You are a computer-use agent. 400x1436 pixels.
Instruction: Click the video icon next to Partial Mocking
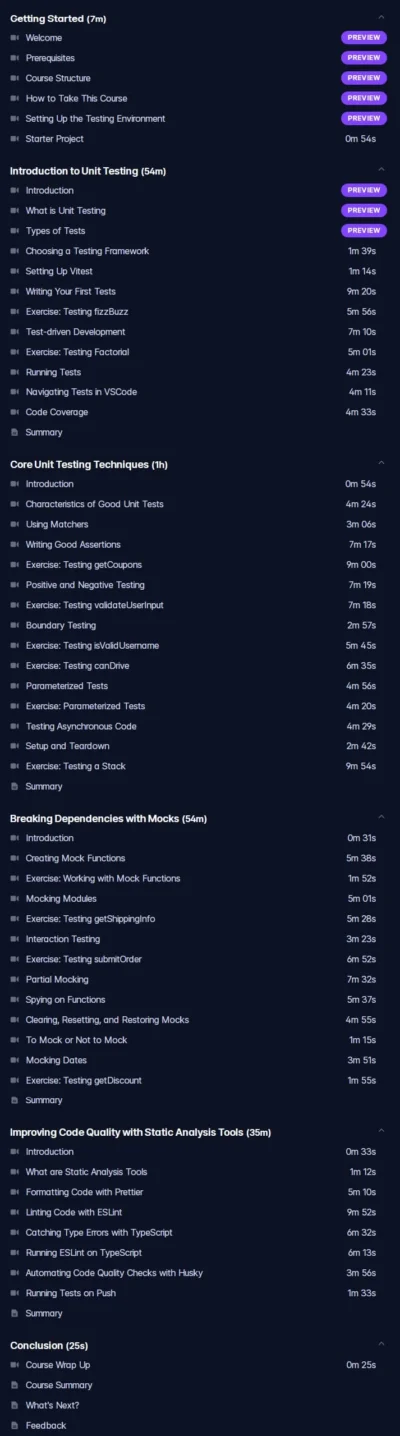pos(14,979)
